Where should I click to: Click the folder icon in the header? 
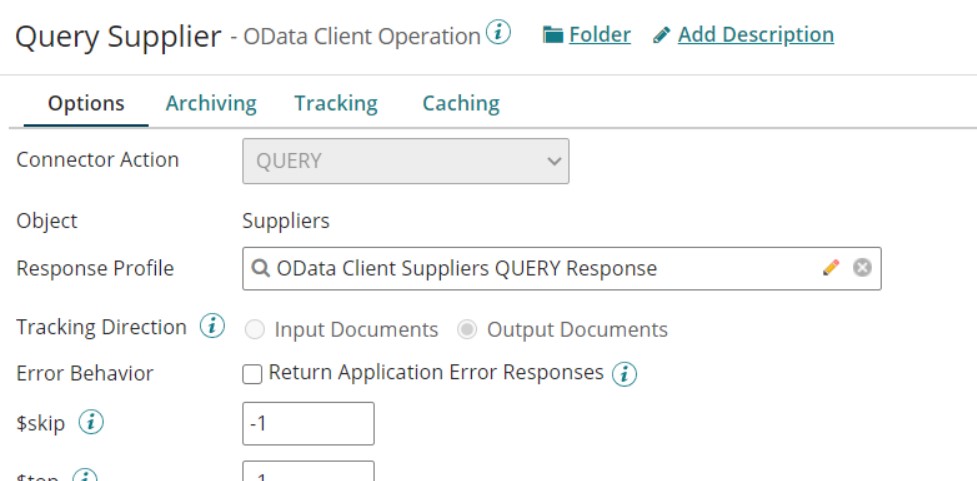tap(552, 35)
